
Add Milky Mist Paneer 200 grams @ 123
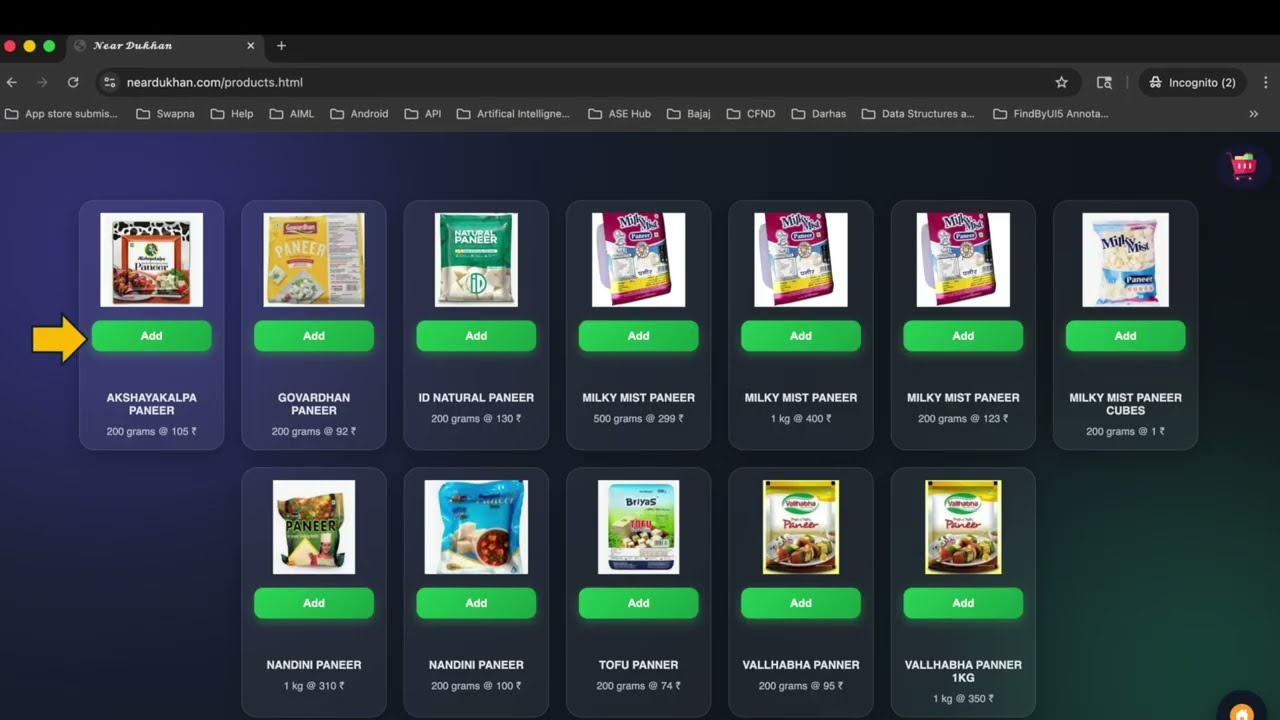pyautogui.click(x=963, y=336)
